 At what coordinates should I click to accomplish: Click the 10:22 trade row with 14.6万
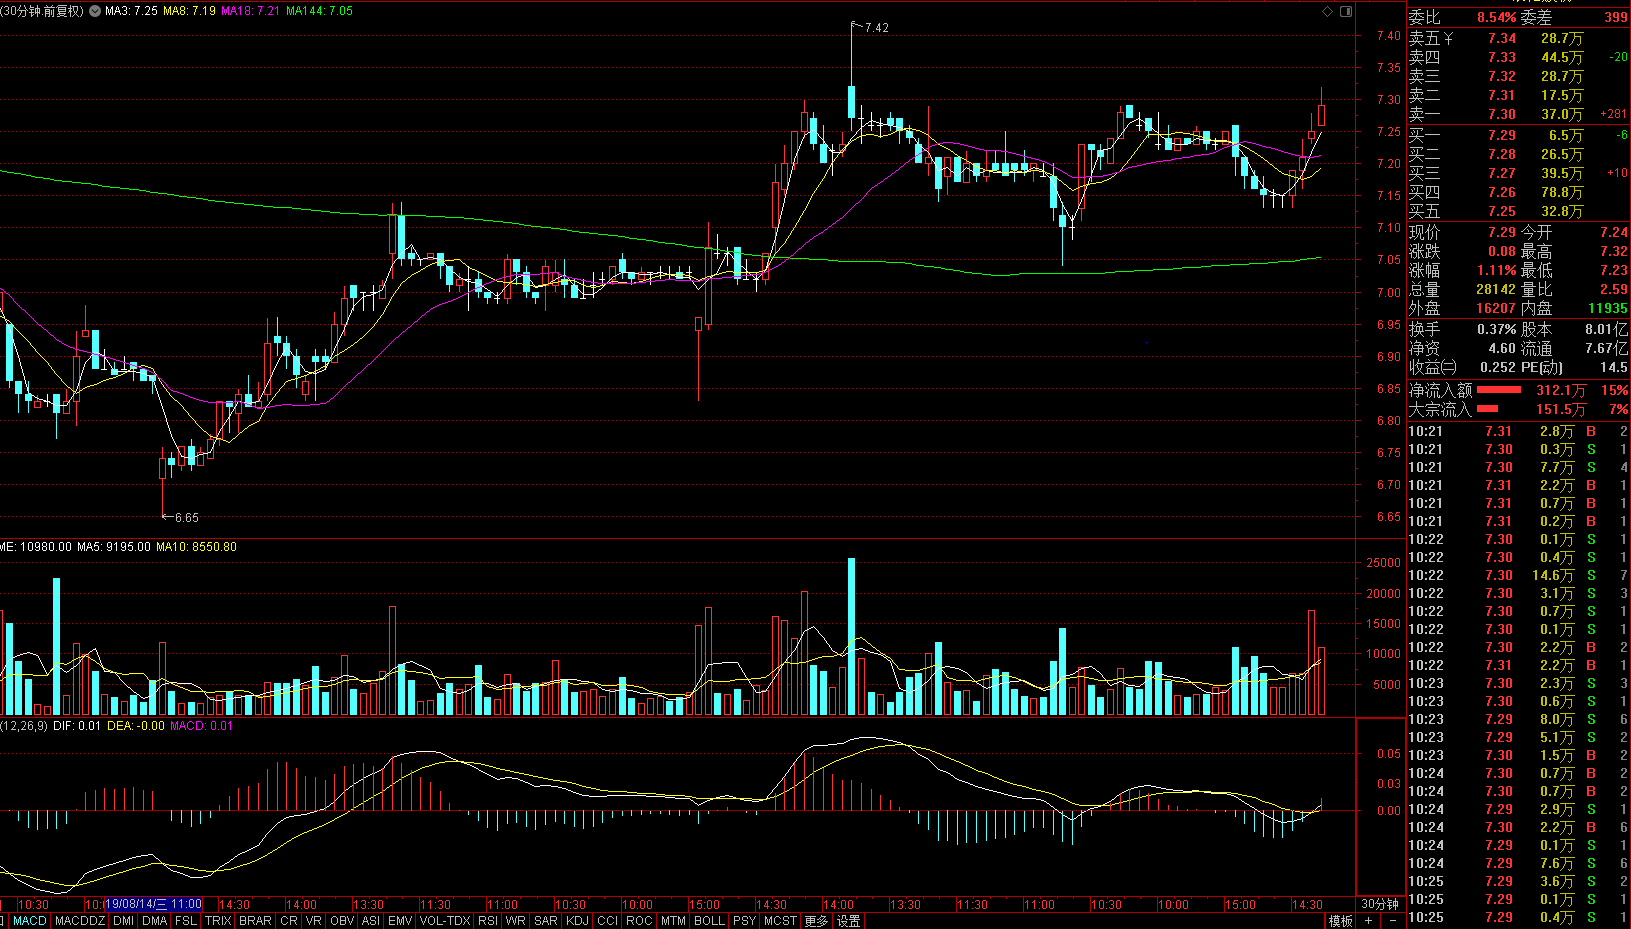pyautogui.click(x=1519, y=575)
